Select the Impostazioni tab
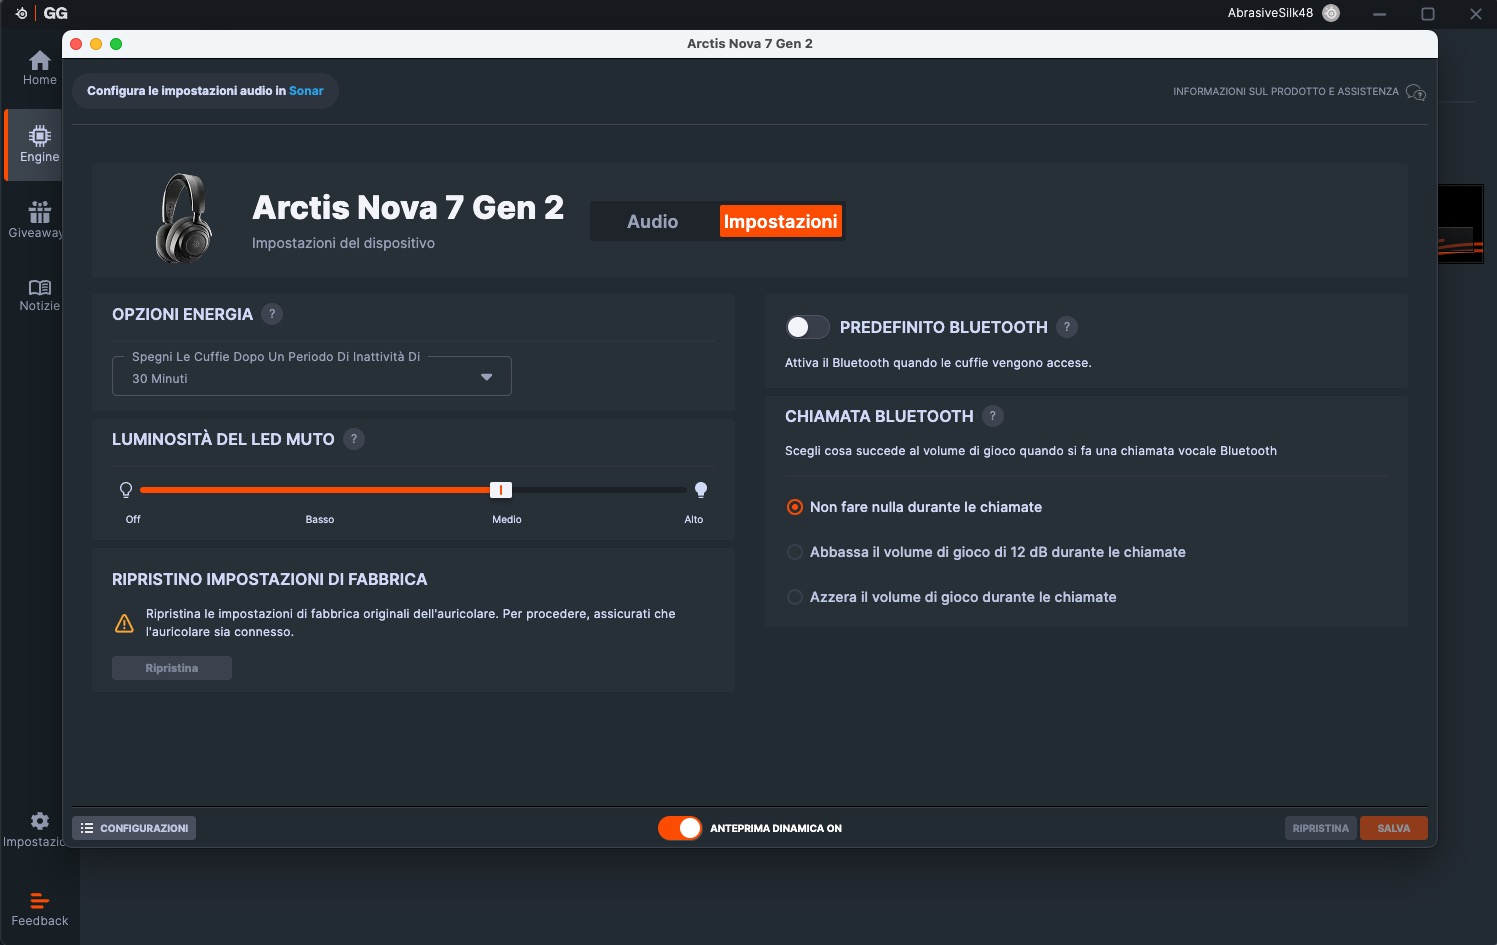This screenshot has height=945, width=1497. (x=780, y=222)
